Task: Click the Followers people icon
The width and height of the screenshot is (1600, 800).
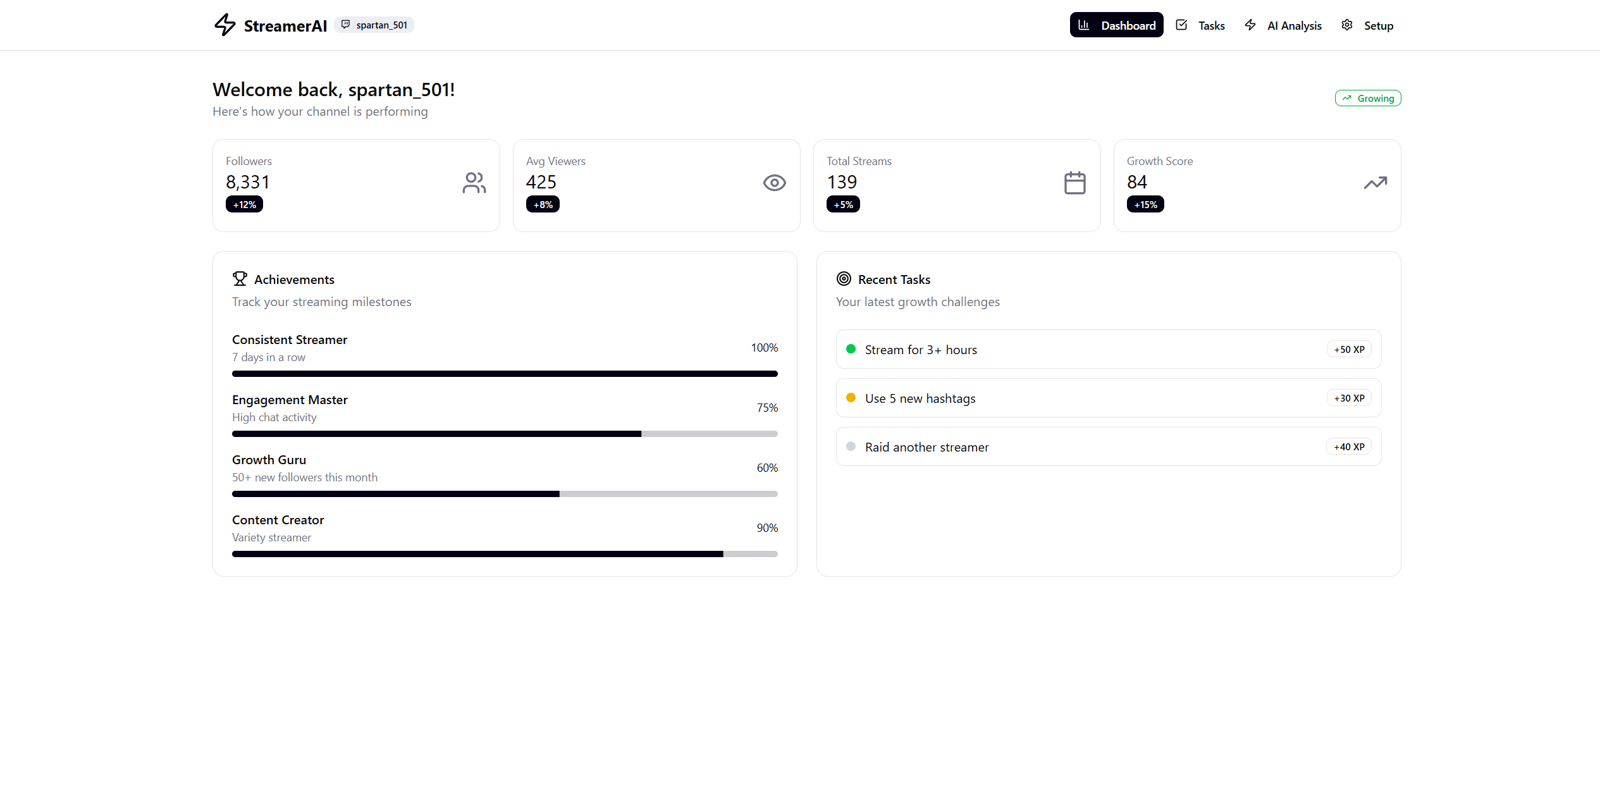Action: point(474,183)
